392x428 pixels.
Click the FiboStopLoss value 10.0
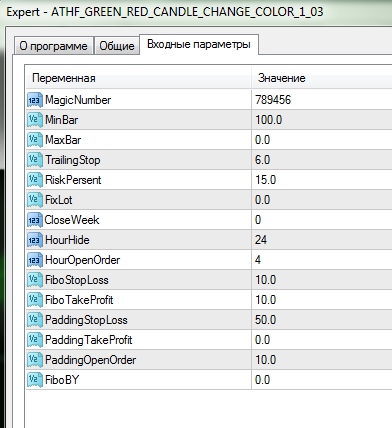(x=266, y=280)
